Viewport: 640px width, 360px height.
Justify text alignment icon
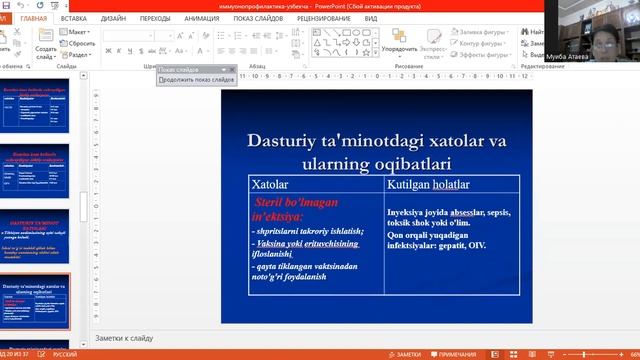pyautogui.click(x=253, y=51)
